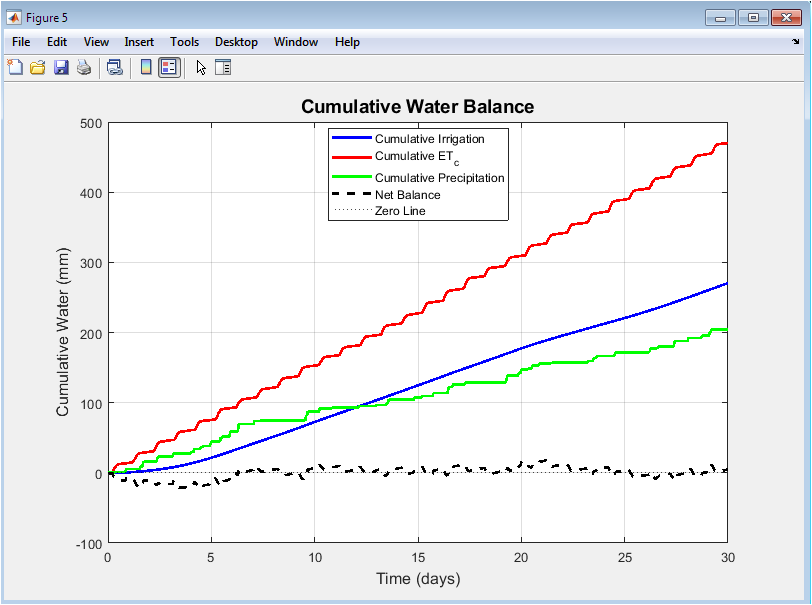Click the Print Figure icon
The height and width of the screenshot is (605, 812).
pos(84,67)
